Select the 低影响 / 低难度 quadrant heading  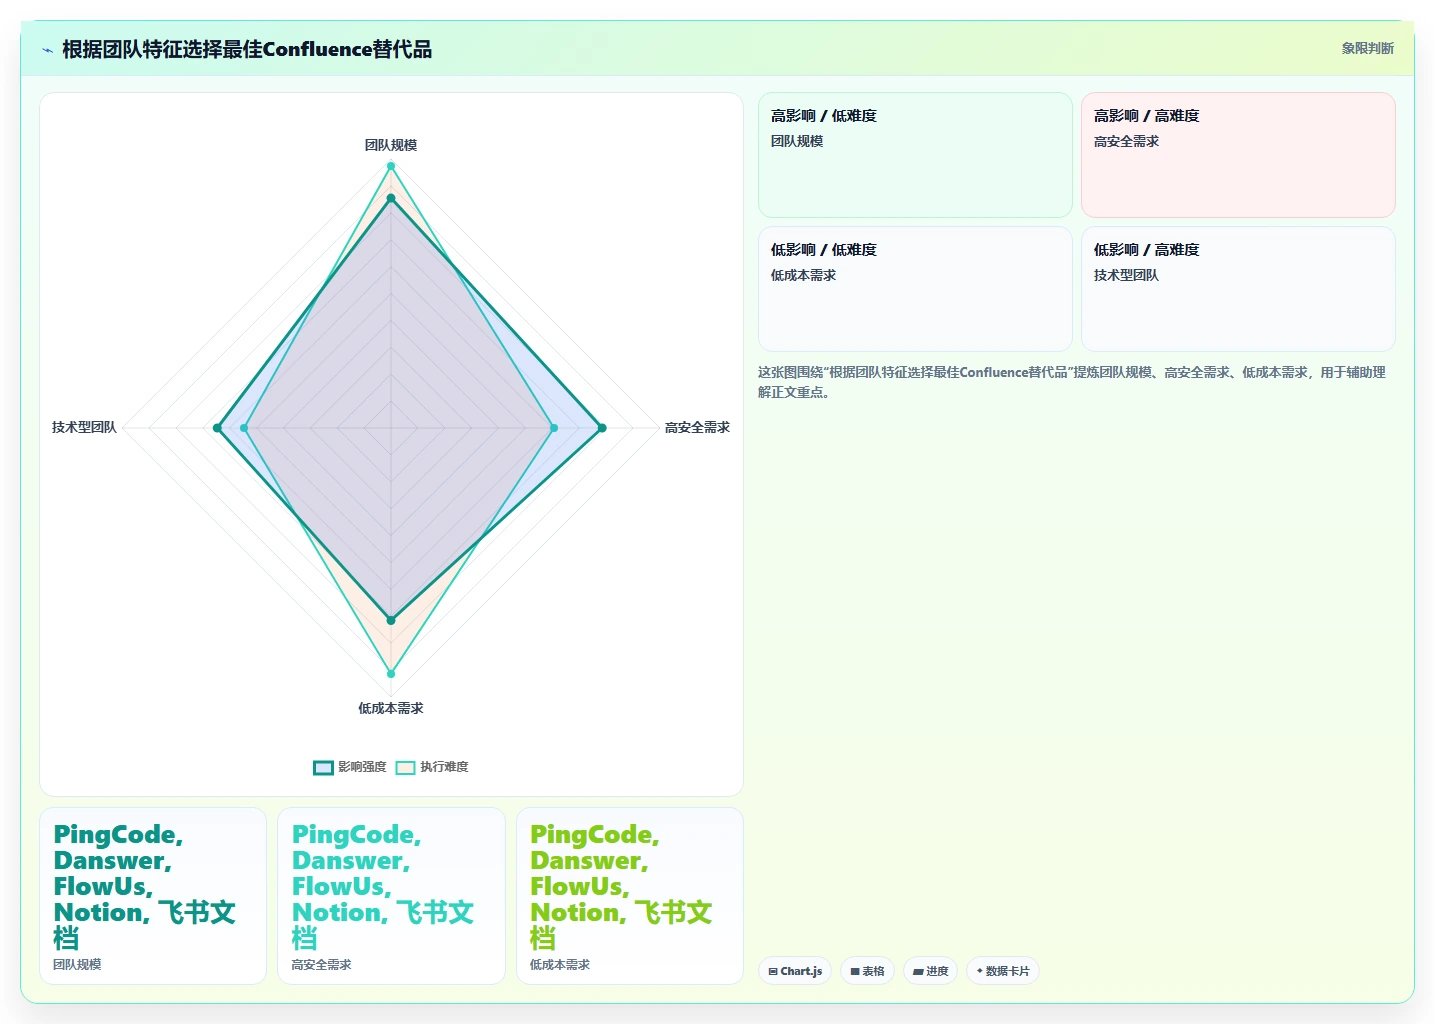[x=824, y=250]
